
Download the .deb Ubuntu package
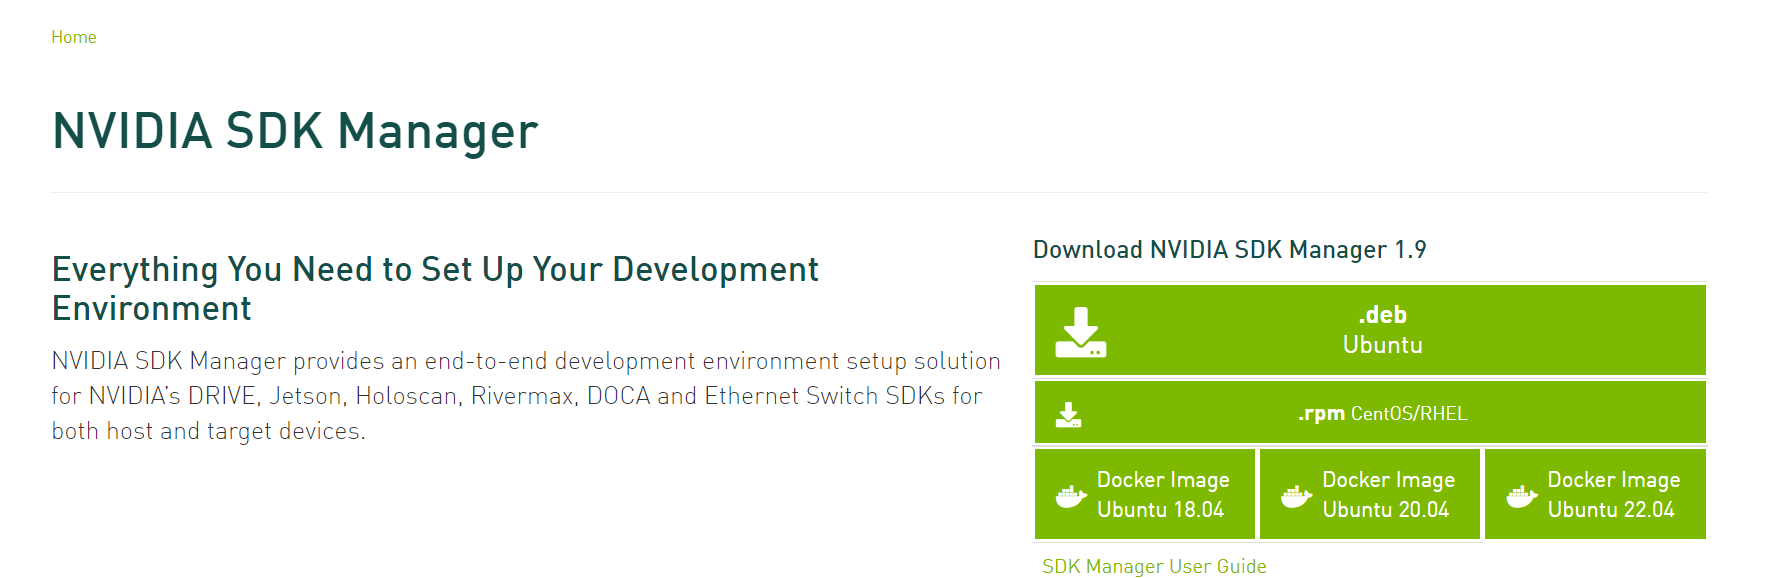(x=1370, y=330)
